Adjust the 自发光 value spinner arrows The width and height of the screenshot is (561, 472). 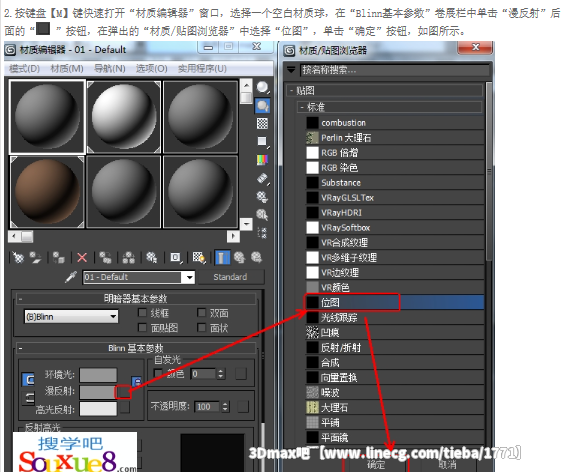tap(221, 374)
